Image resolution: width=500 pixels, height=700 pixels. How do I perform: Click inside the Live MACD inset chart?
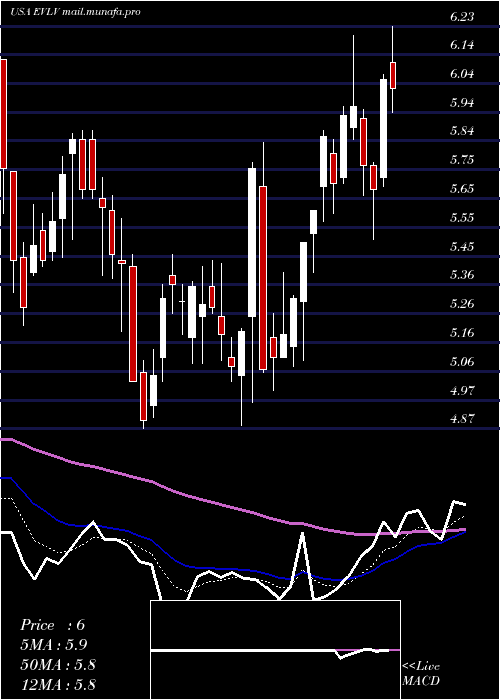pos(275,650)
